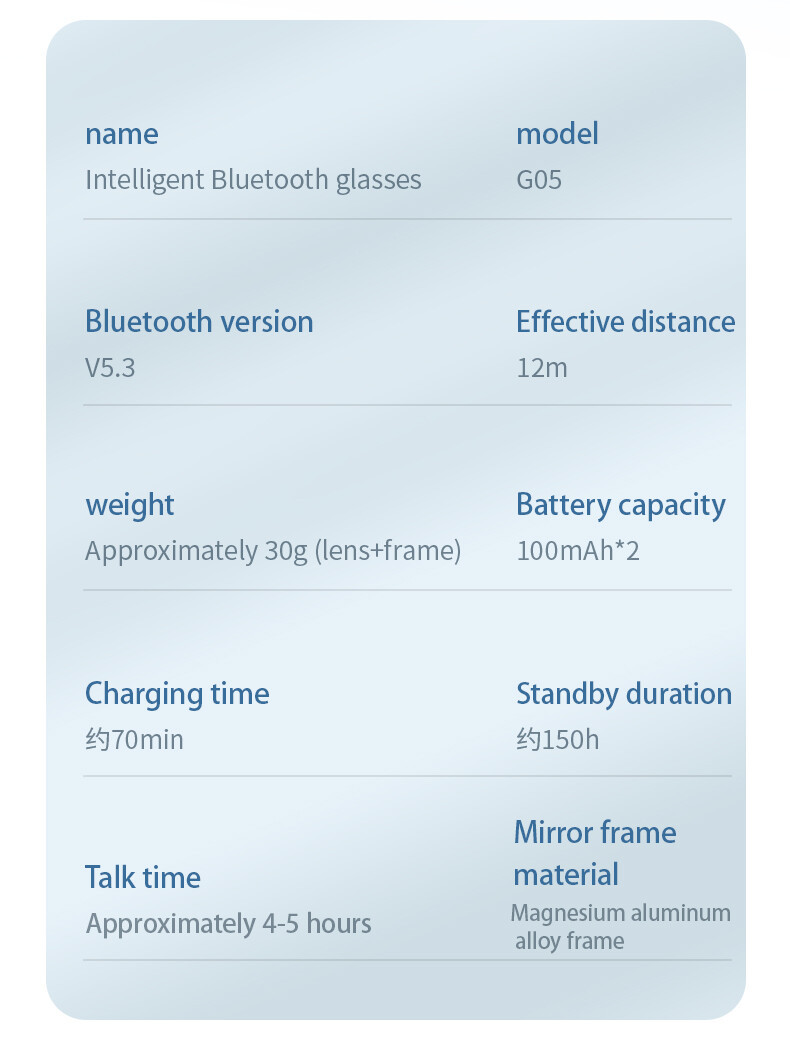Image resolution: width=790 pixels, height=1053 pixels.
Task: Click the "Standby duration" heading
Action: click(x=623, y=694)
